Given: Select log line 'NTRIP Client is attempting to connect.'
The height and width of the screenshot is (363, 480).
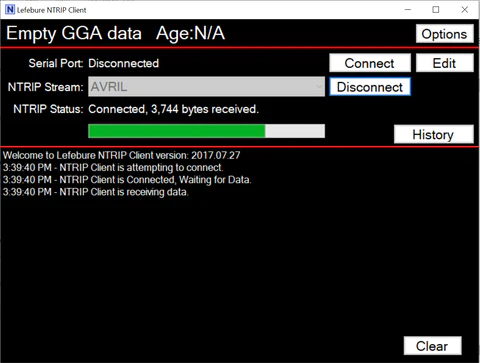Looking at the screenshot, I should [113, 167].
